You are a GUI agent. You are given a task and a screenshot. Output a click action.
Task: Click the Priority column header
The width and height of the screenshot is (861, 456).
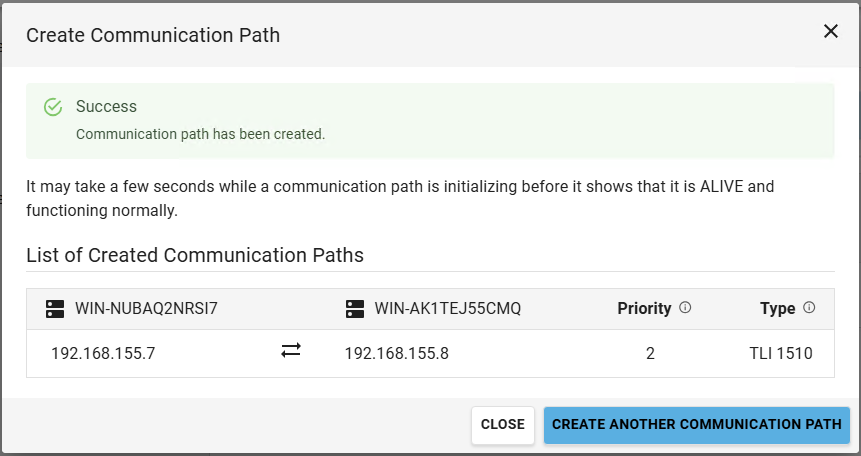tap(644, 308)
